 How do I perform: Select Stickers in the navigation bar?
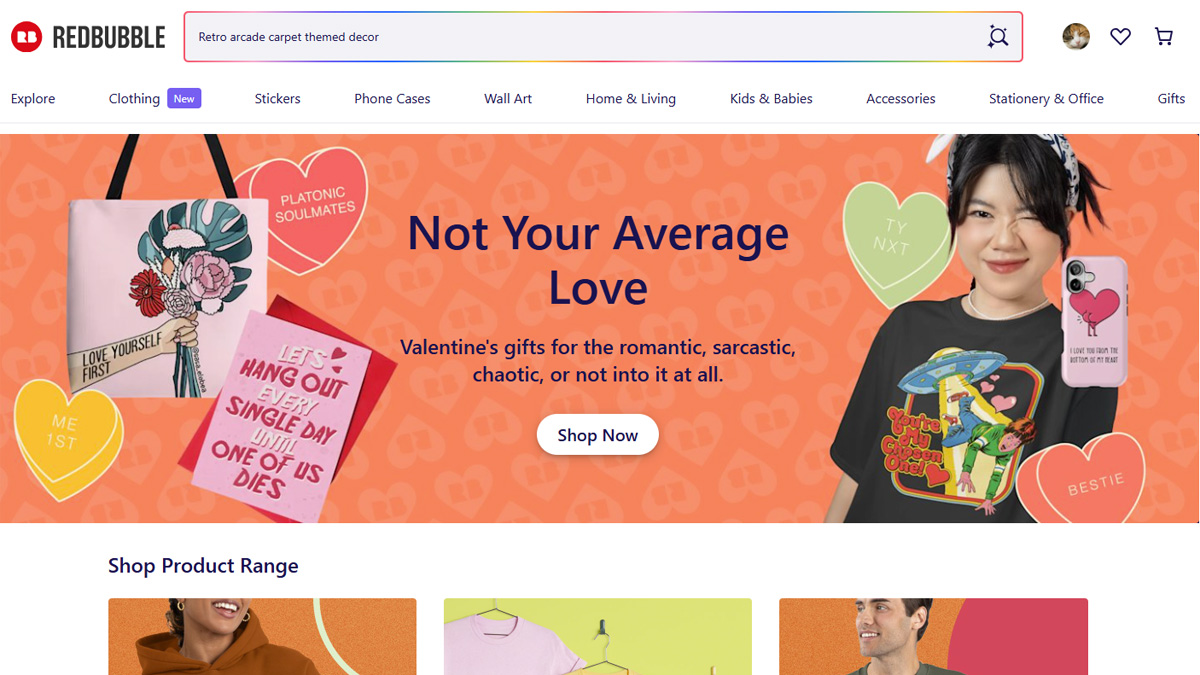tap(277, 99)
